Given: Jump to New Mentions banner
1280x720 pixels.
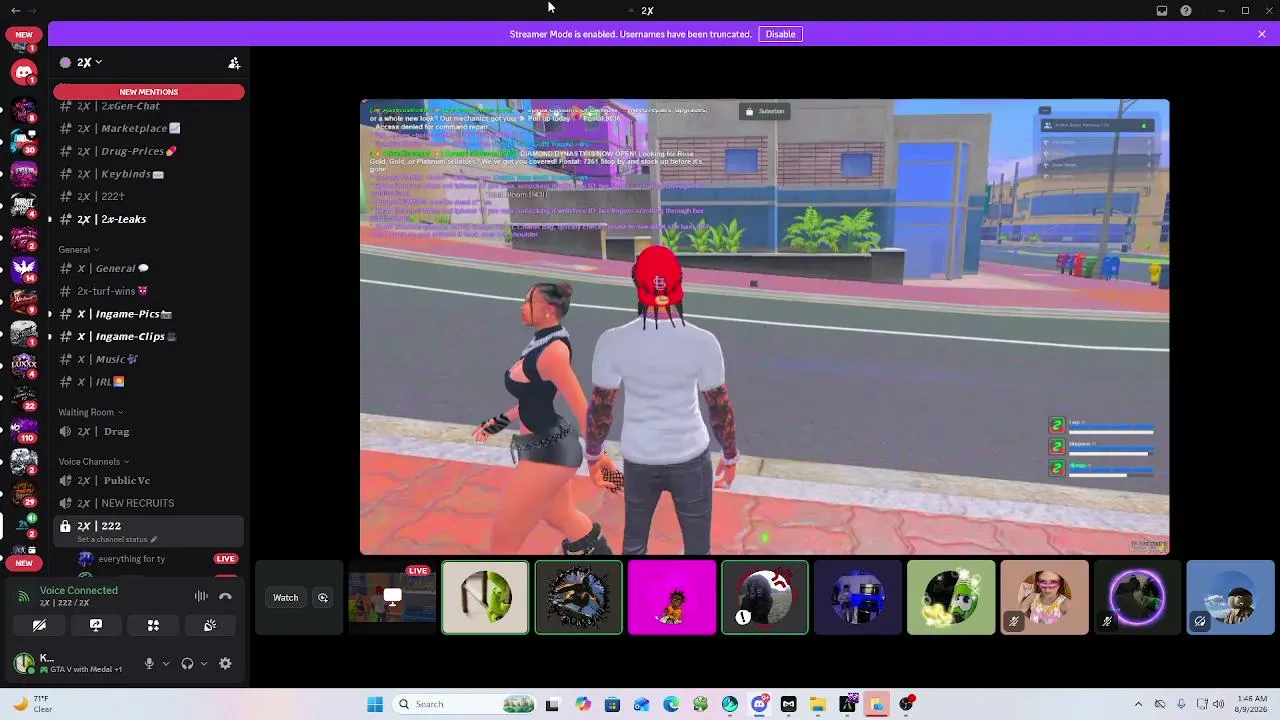Looking at the screenshot, I should point(149,92).
